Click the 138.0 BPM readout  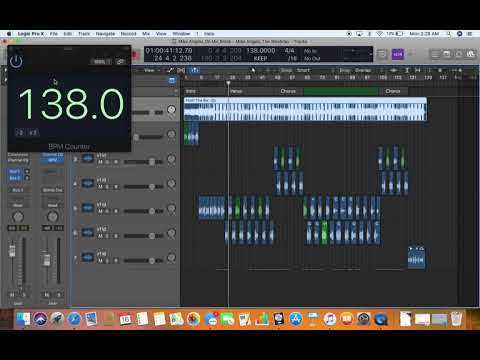pos(71,104)
